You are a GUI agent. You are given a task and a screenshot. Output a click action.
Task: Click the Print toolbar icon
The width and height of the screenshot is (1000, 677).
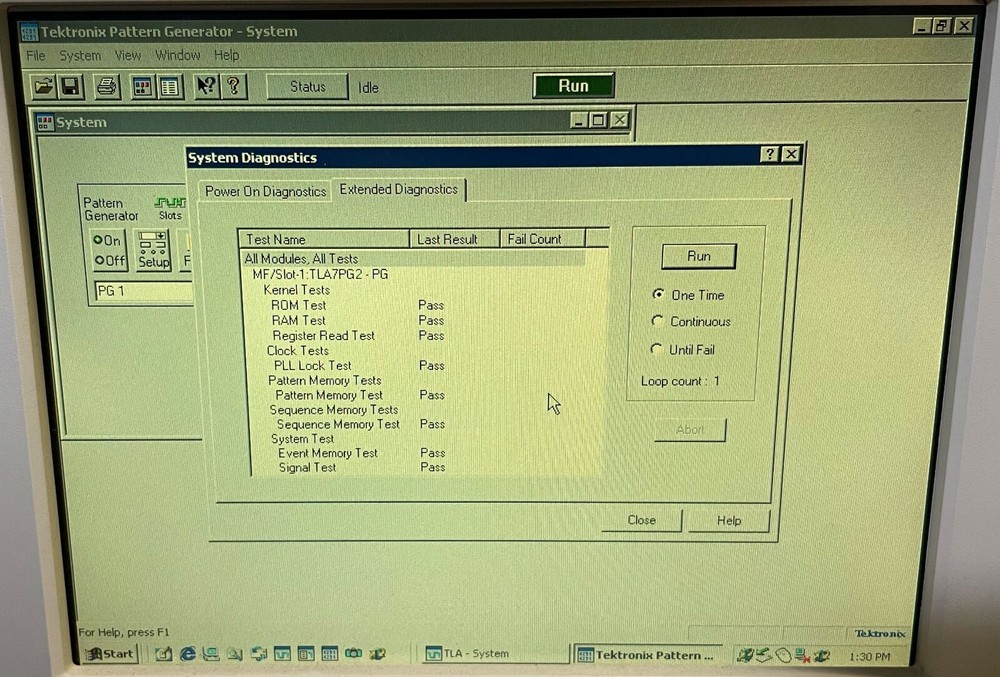(x=107, y=86)
